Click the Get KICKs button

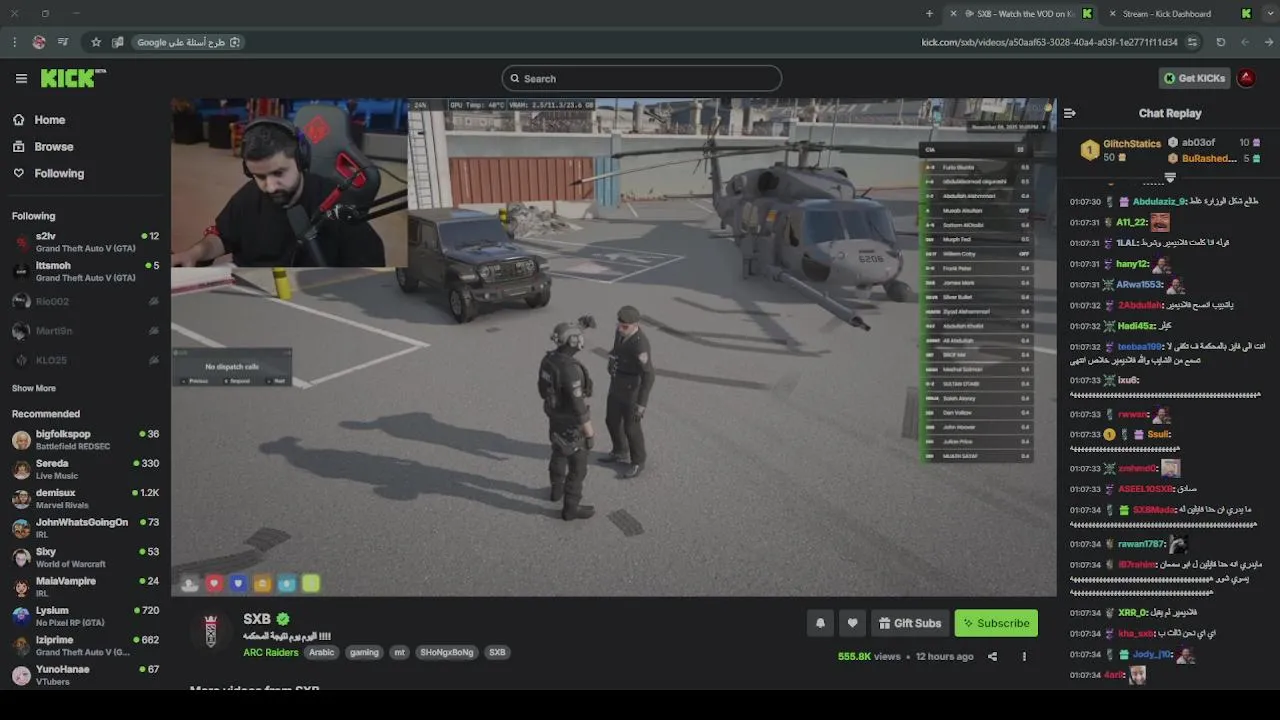[x=1195, y=78]
